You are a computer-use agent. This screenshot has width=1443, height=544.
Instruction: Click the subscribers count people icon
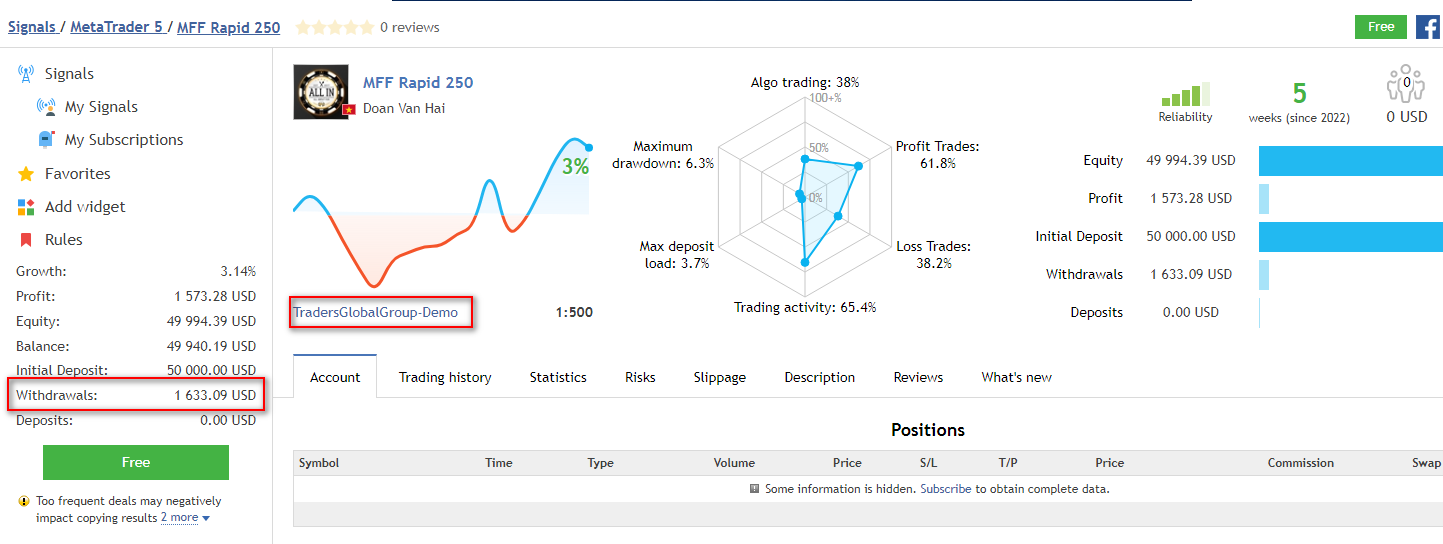coord(1406,85)
